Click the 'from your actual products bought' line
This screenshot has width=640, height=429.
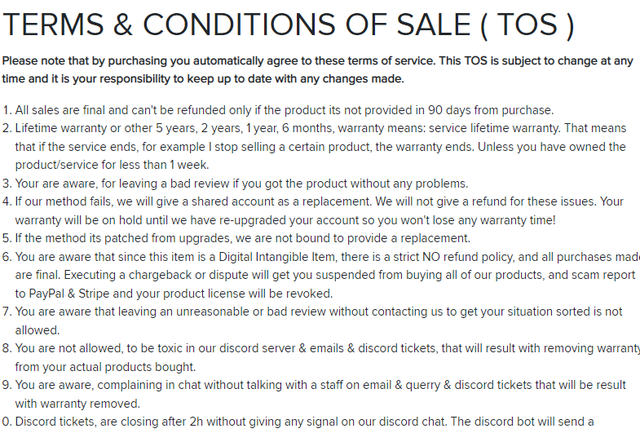pyautogui.click(x=105, y=367)
